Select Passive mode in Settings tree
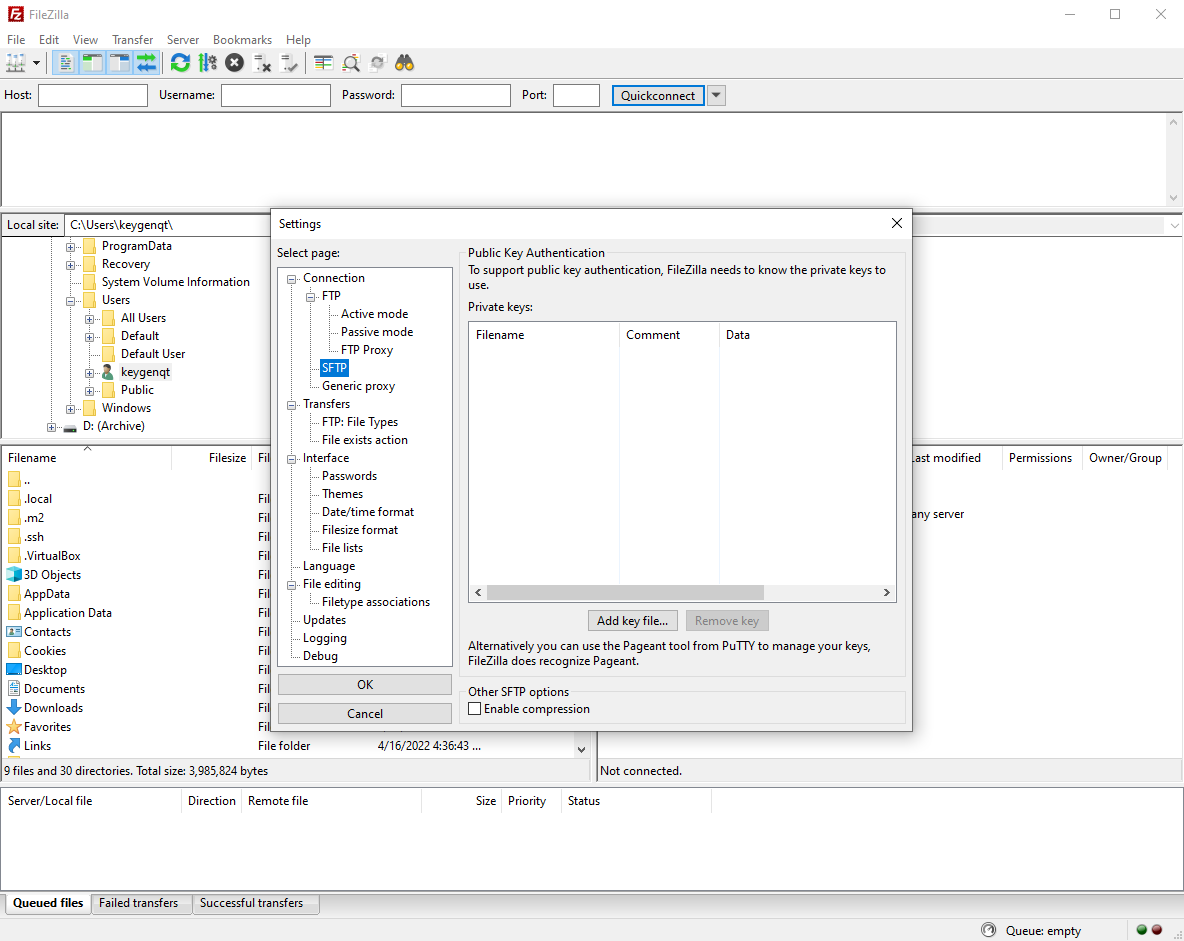 coord(377,332)
